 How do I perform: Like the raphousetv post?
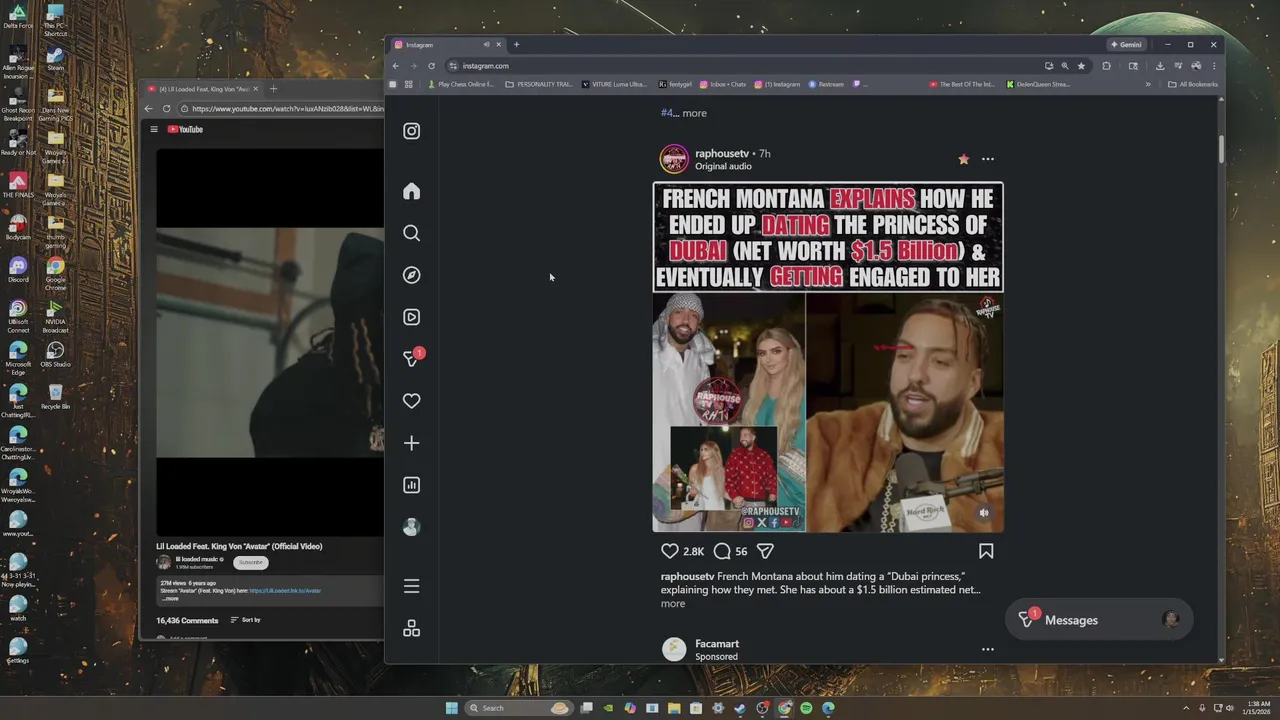(x=670, y=551)
